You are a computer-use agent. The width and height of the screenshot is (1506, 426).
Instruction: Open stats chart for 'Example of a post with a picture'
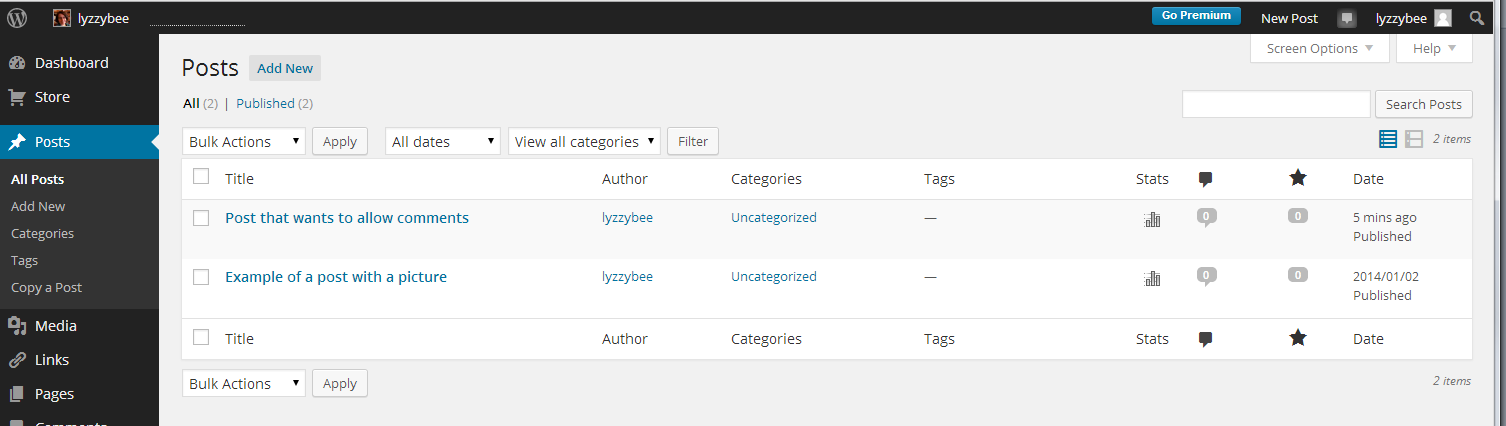point(1152,278)
